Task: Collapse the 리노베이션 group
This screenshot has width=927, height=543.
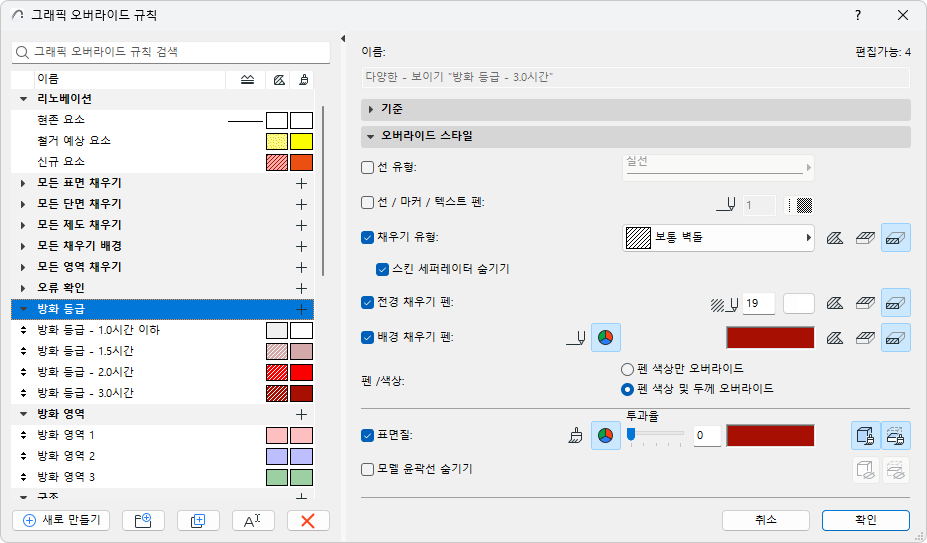Action: (x=24, y=99)
